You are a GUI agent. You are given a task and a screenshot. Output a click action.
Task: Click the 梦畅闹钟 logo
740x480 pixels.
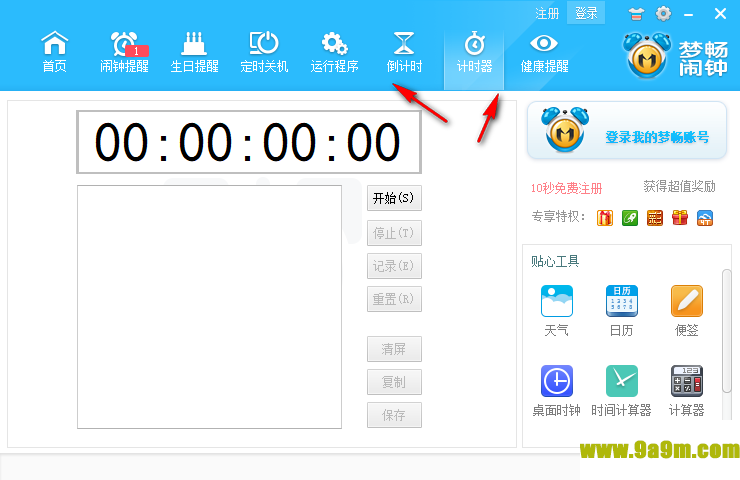tap(676, 56)
